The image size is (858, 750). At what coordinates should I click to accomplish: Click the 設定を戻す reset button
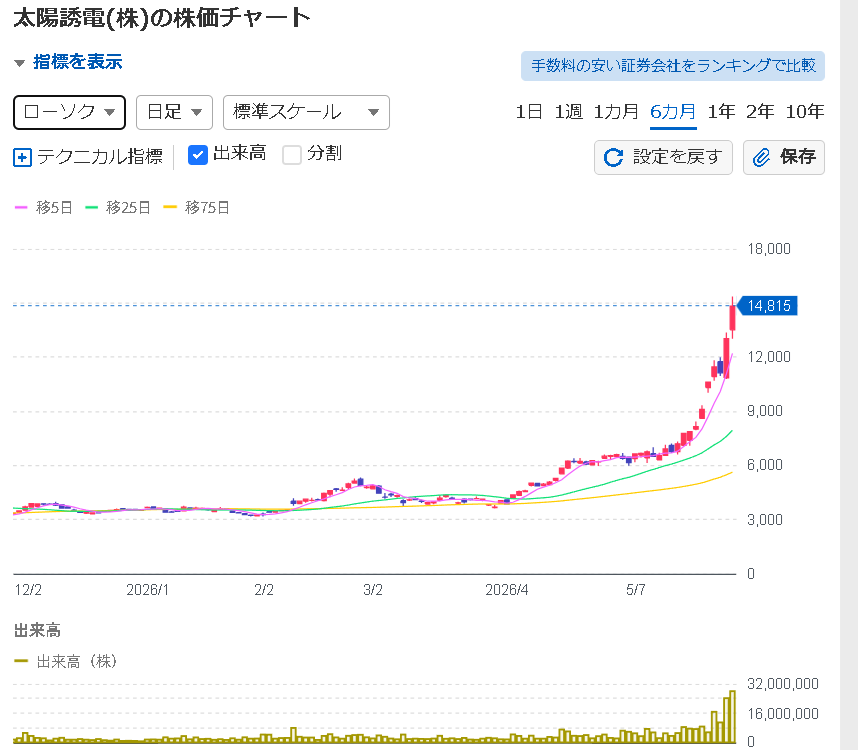point(663,158)
